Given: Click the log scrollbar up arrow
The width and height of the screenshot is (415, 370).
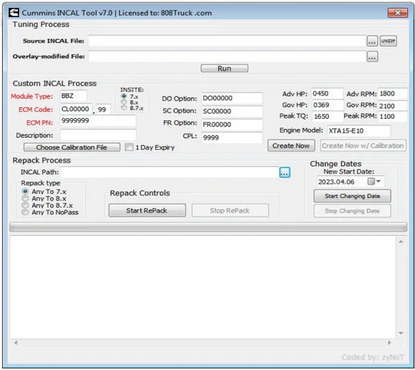Looking at the screenshot, I should pyautogui.click(x=401, y=242).
